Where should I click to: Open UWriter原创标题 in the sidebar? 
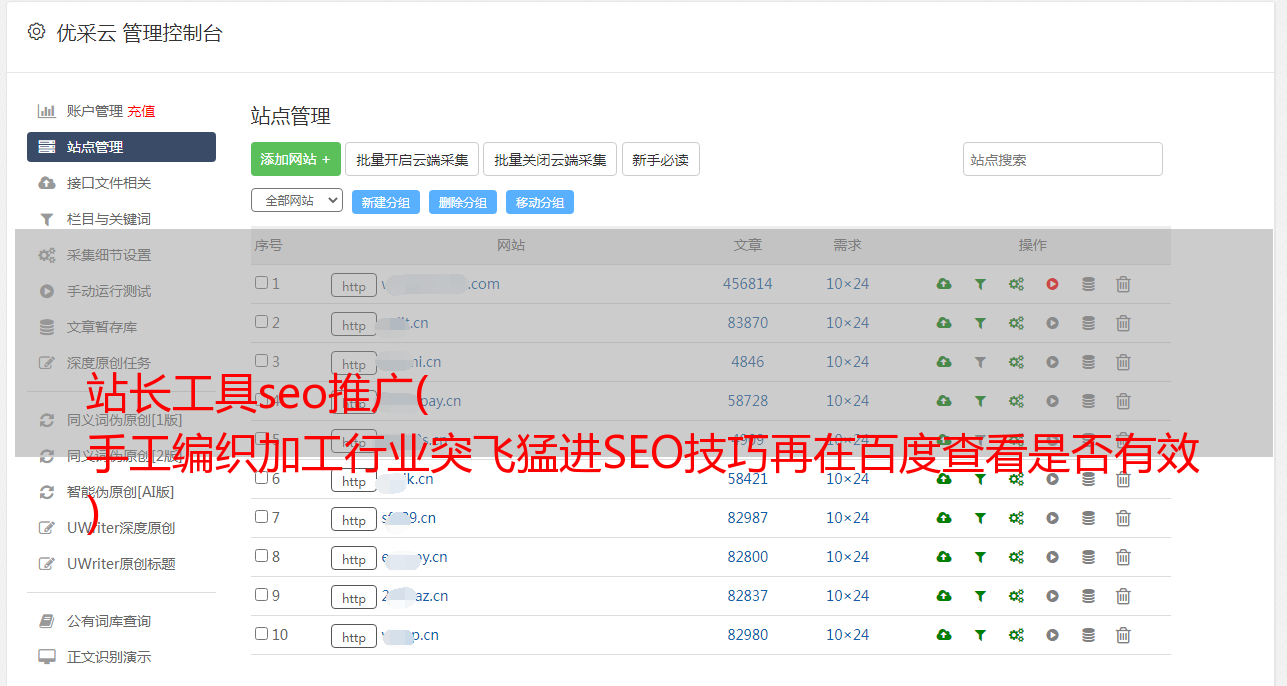coord(121,564)
